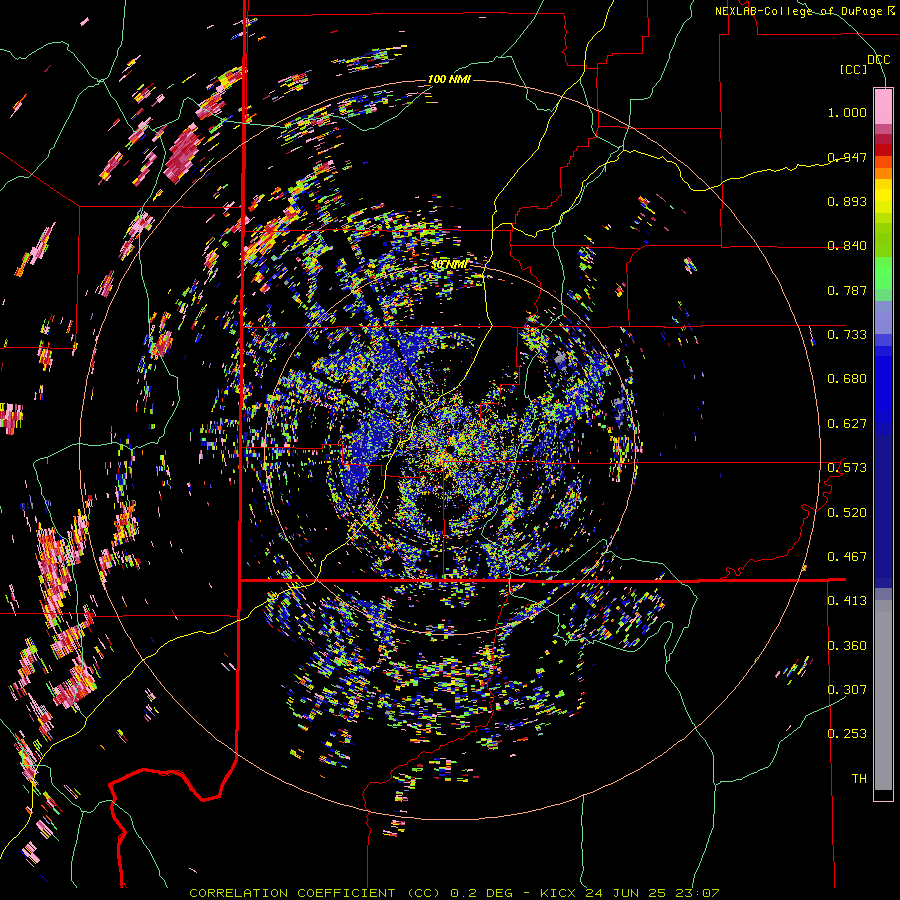Select the 1.000 scale value
Screen dimensions: 900x900
(847, 112)
